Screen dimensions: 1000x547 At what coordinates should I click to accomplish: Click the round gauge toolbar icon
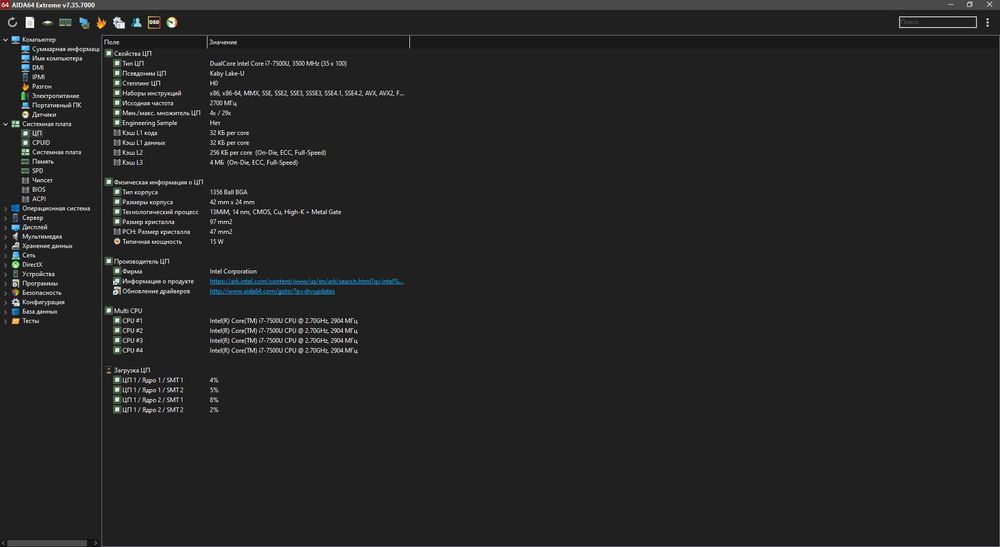tap(172, 21)
